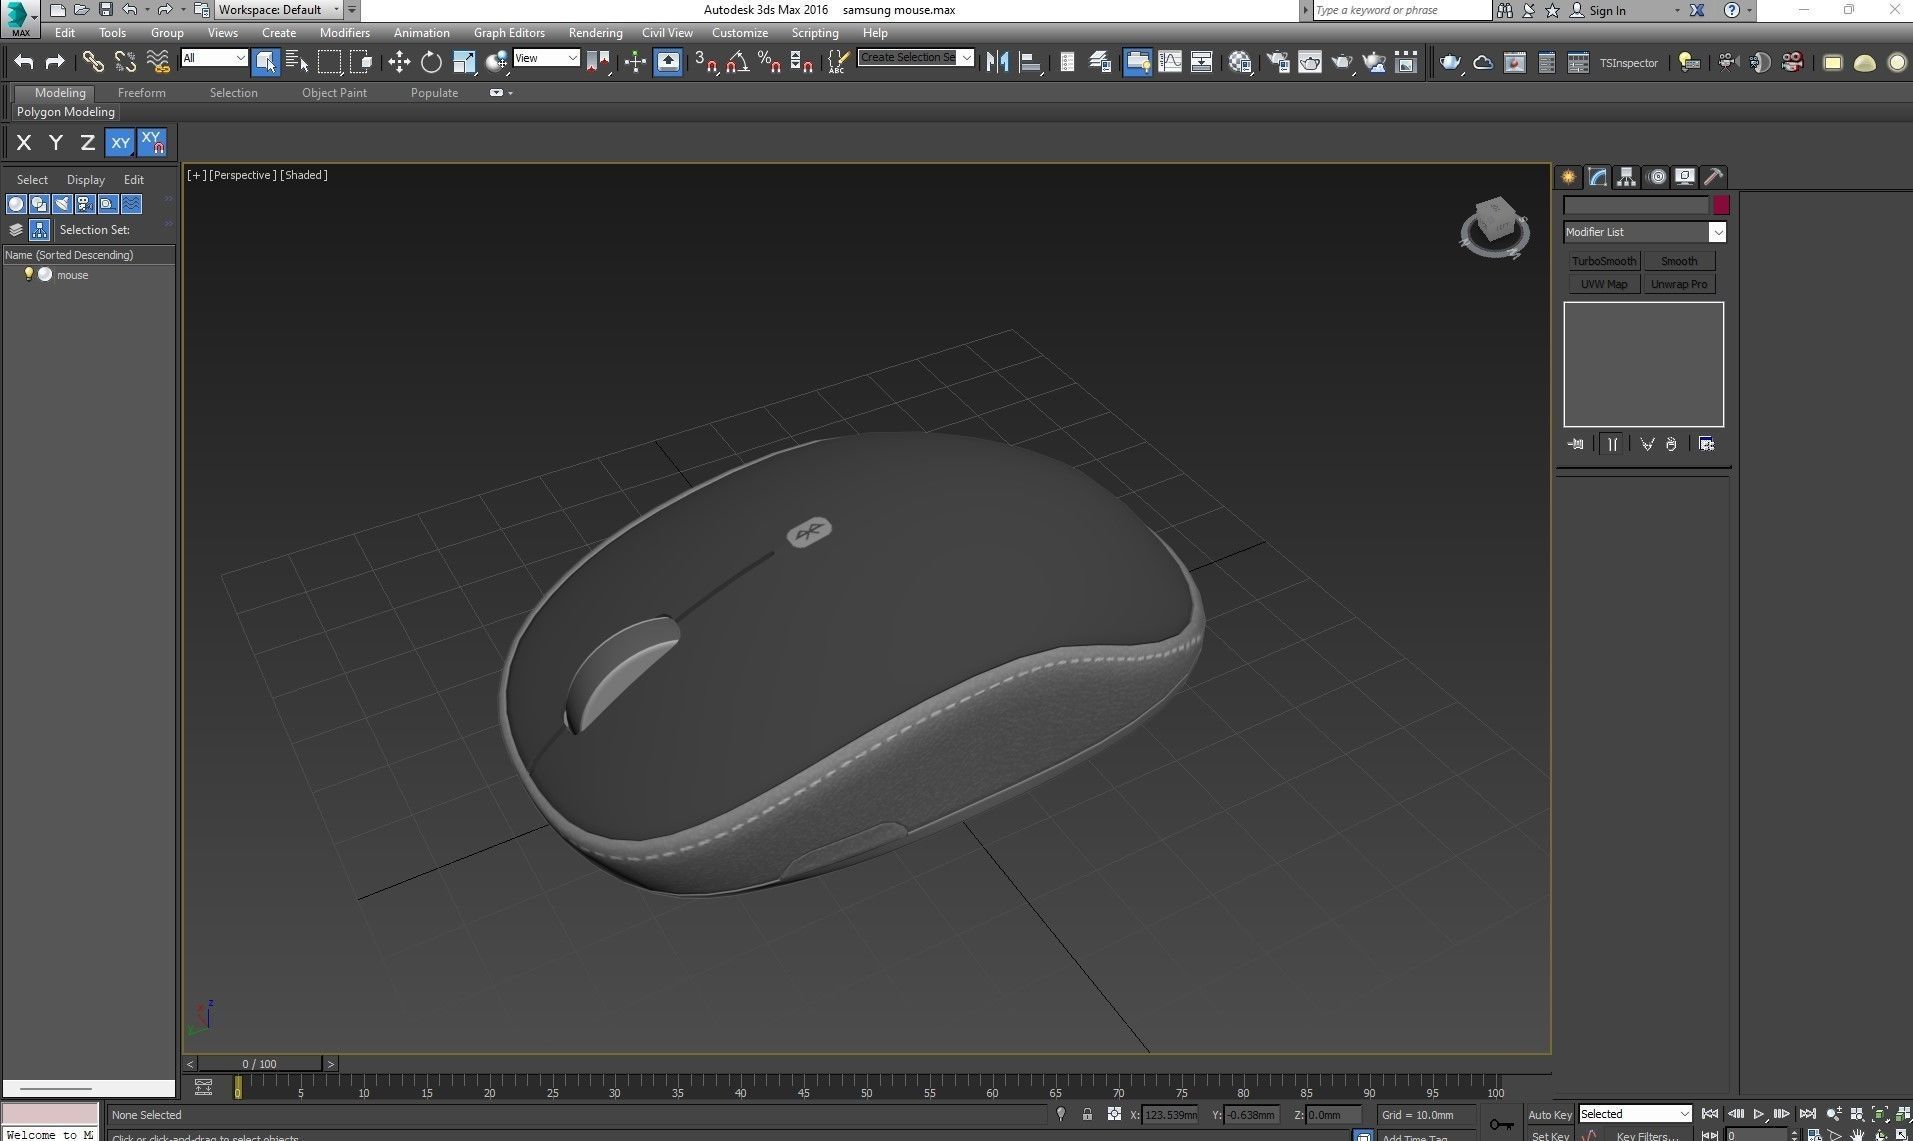The width and height of the screenshot is (1913, 1141).
Task: Open the Schematic View icon
Action: point(1201,62)
